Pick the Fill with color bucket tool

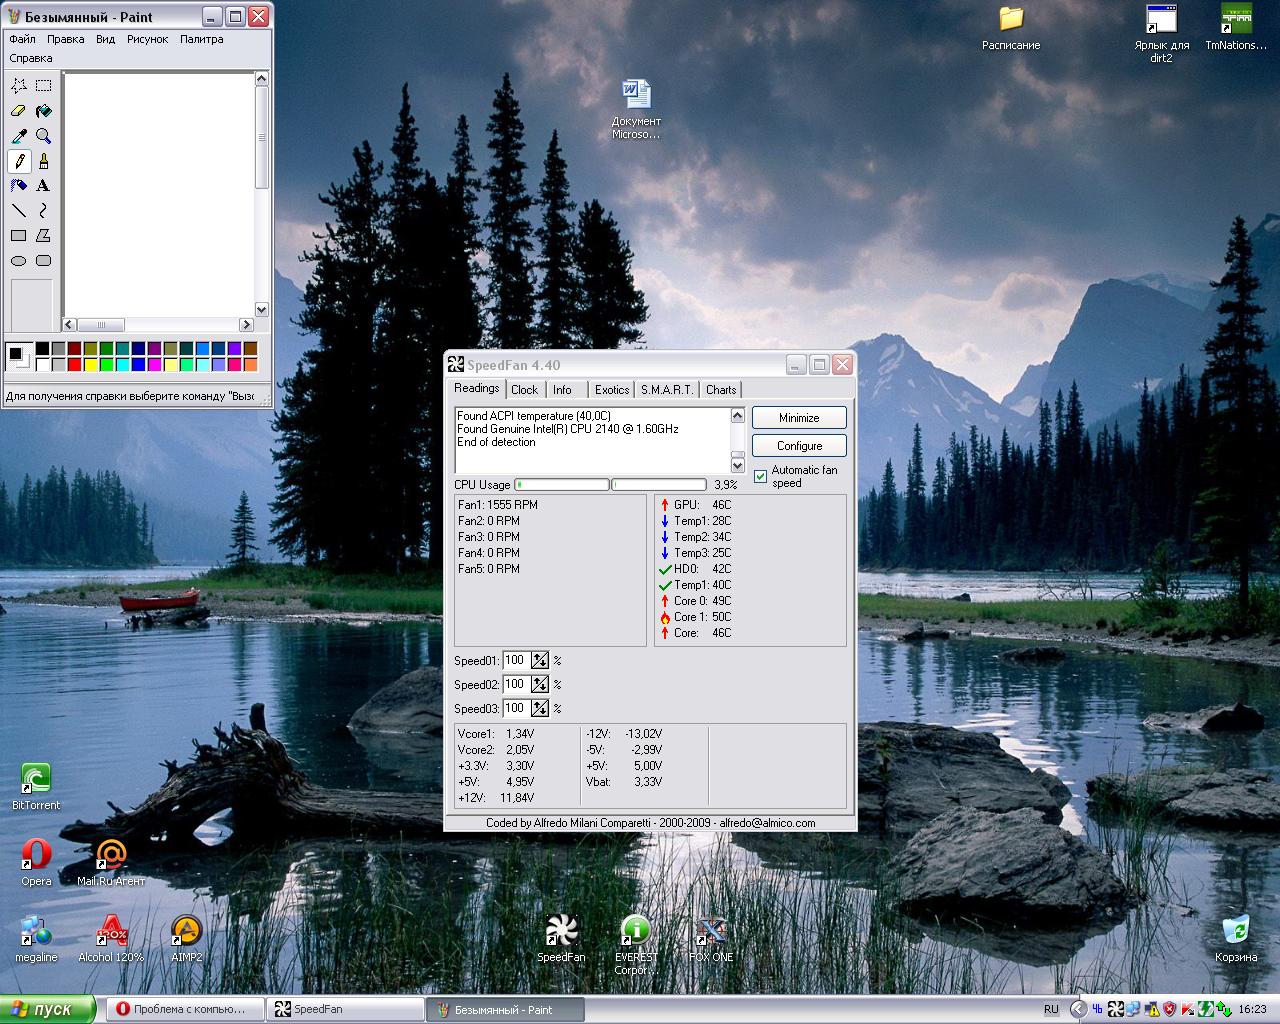click(43, 111)
